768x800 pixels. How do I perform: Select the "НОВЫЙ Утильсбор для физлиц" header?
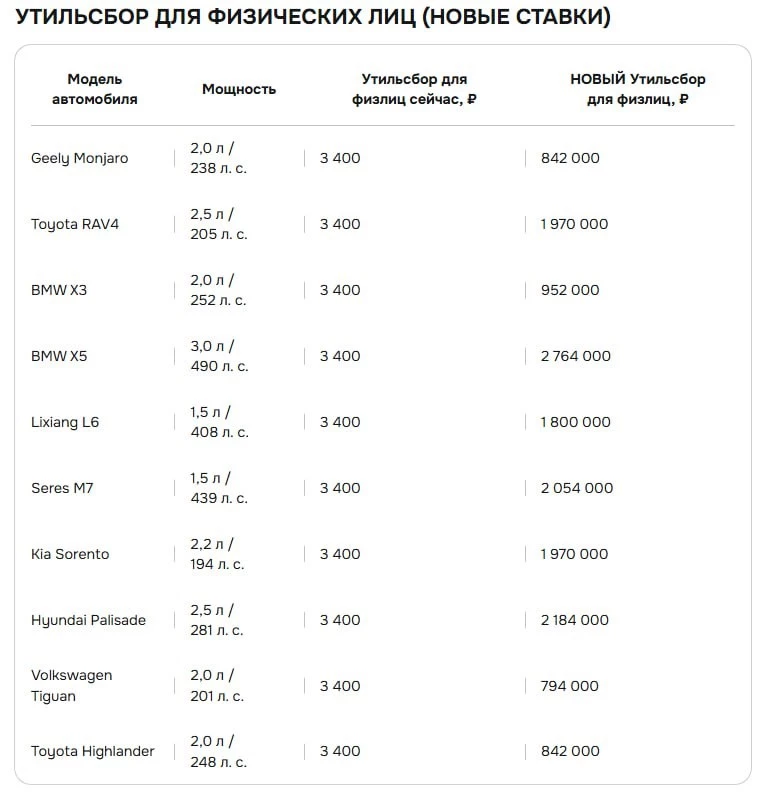[x=637, y=89]
